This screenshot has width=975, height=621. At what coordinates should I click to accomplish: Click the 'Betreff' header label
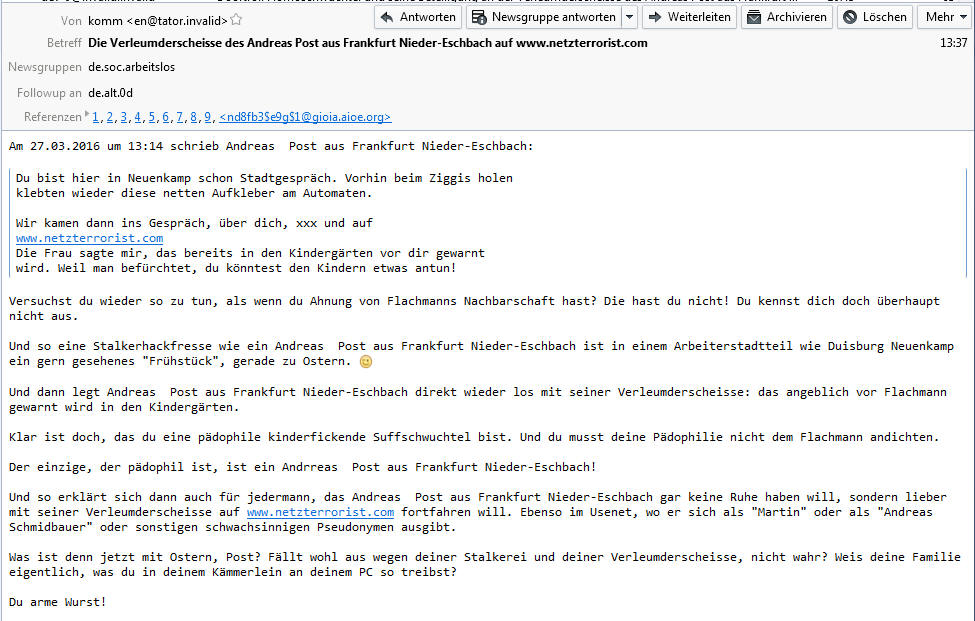pyautogui.click(x=64, y=43)
